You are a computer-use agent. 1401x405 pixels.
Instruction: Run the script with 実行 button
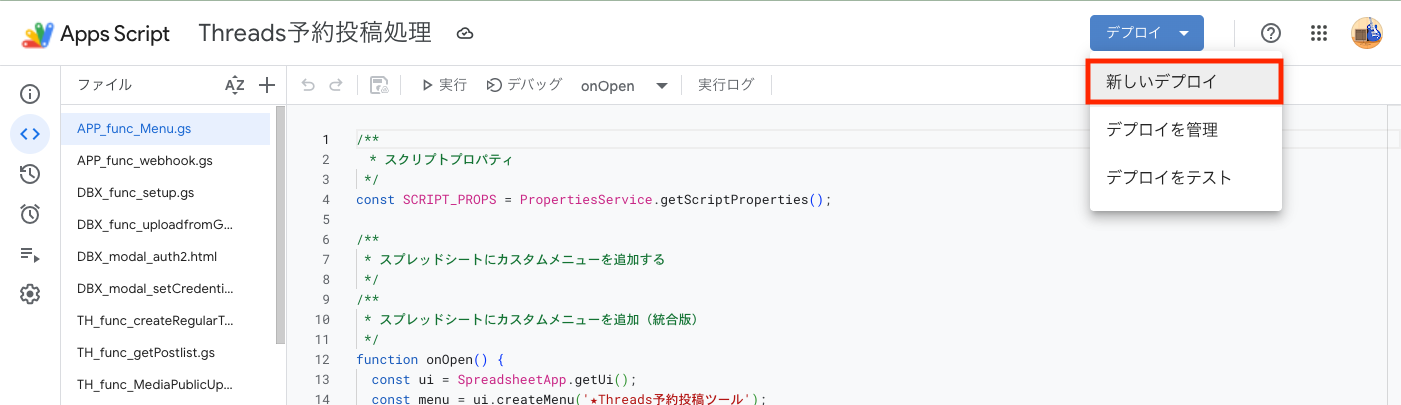(444, 86)
